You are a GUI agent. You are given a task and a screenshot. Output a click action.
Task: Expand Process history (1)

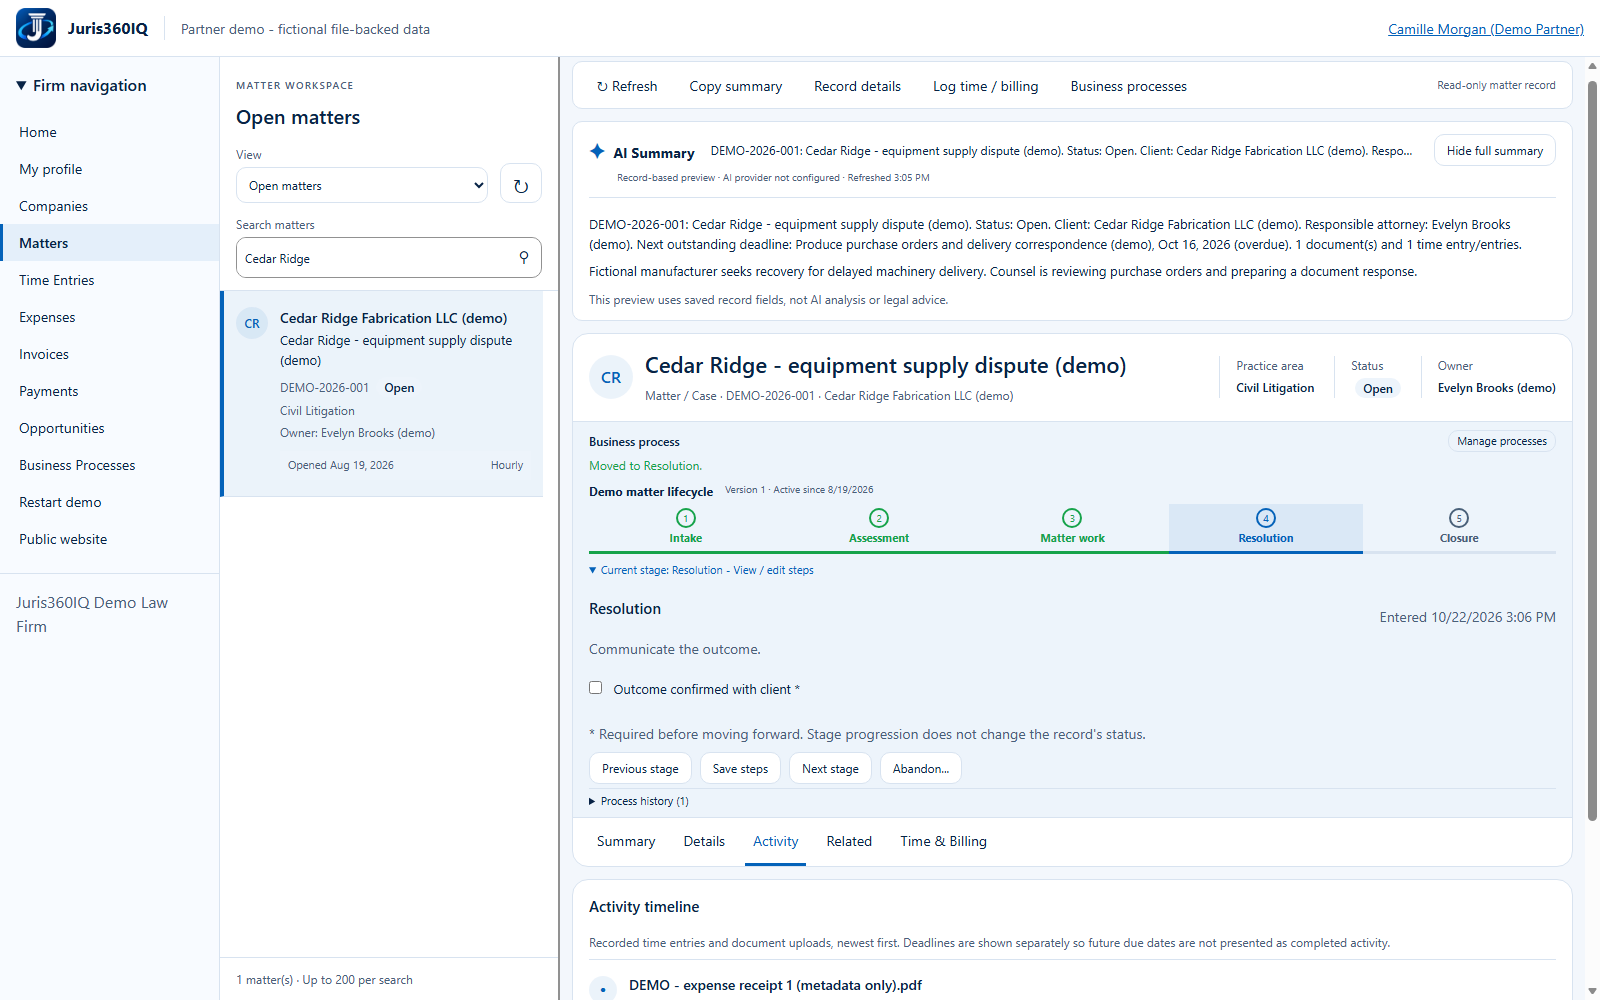[x=639, y=801]
